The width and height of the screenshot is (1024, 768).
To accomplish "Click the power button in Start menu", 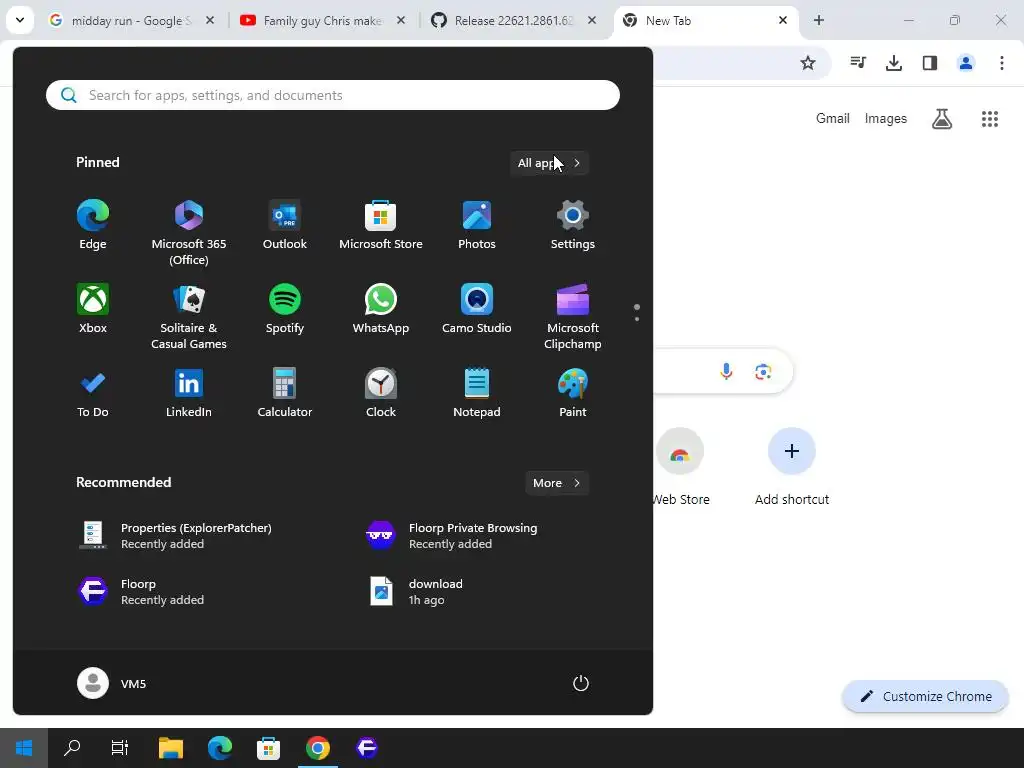I will (581, 683).
